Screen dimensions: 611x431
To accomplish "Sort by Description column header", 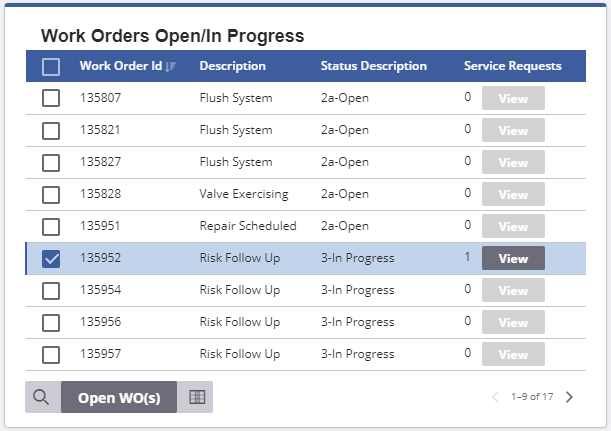I will [x=232, y=67].
